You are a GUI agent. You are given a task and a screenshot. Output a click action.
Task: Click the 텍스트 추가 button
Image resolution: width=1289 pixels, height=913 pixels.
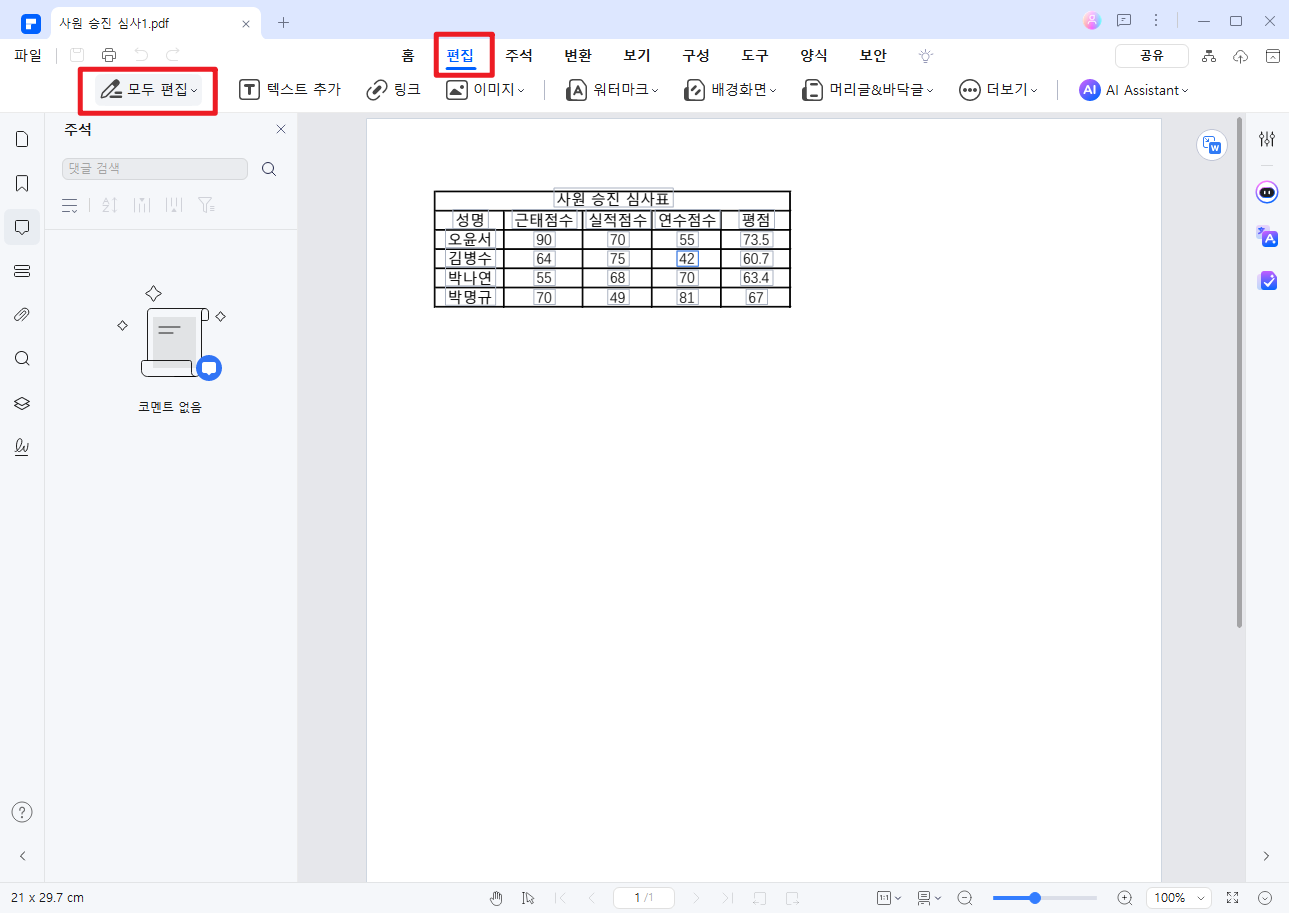pos(290,90)
